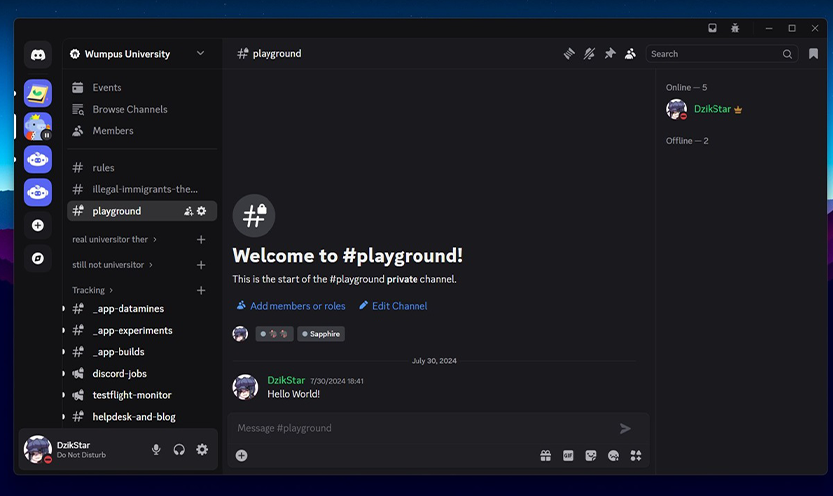
Task: Open the illegal-immigrants-the... channel
Action: point(142,189)
